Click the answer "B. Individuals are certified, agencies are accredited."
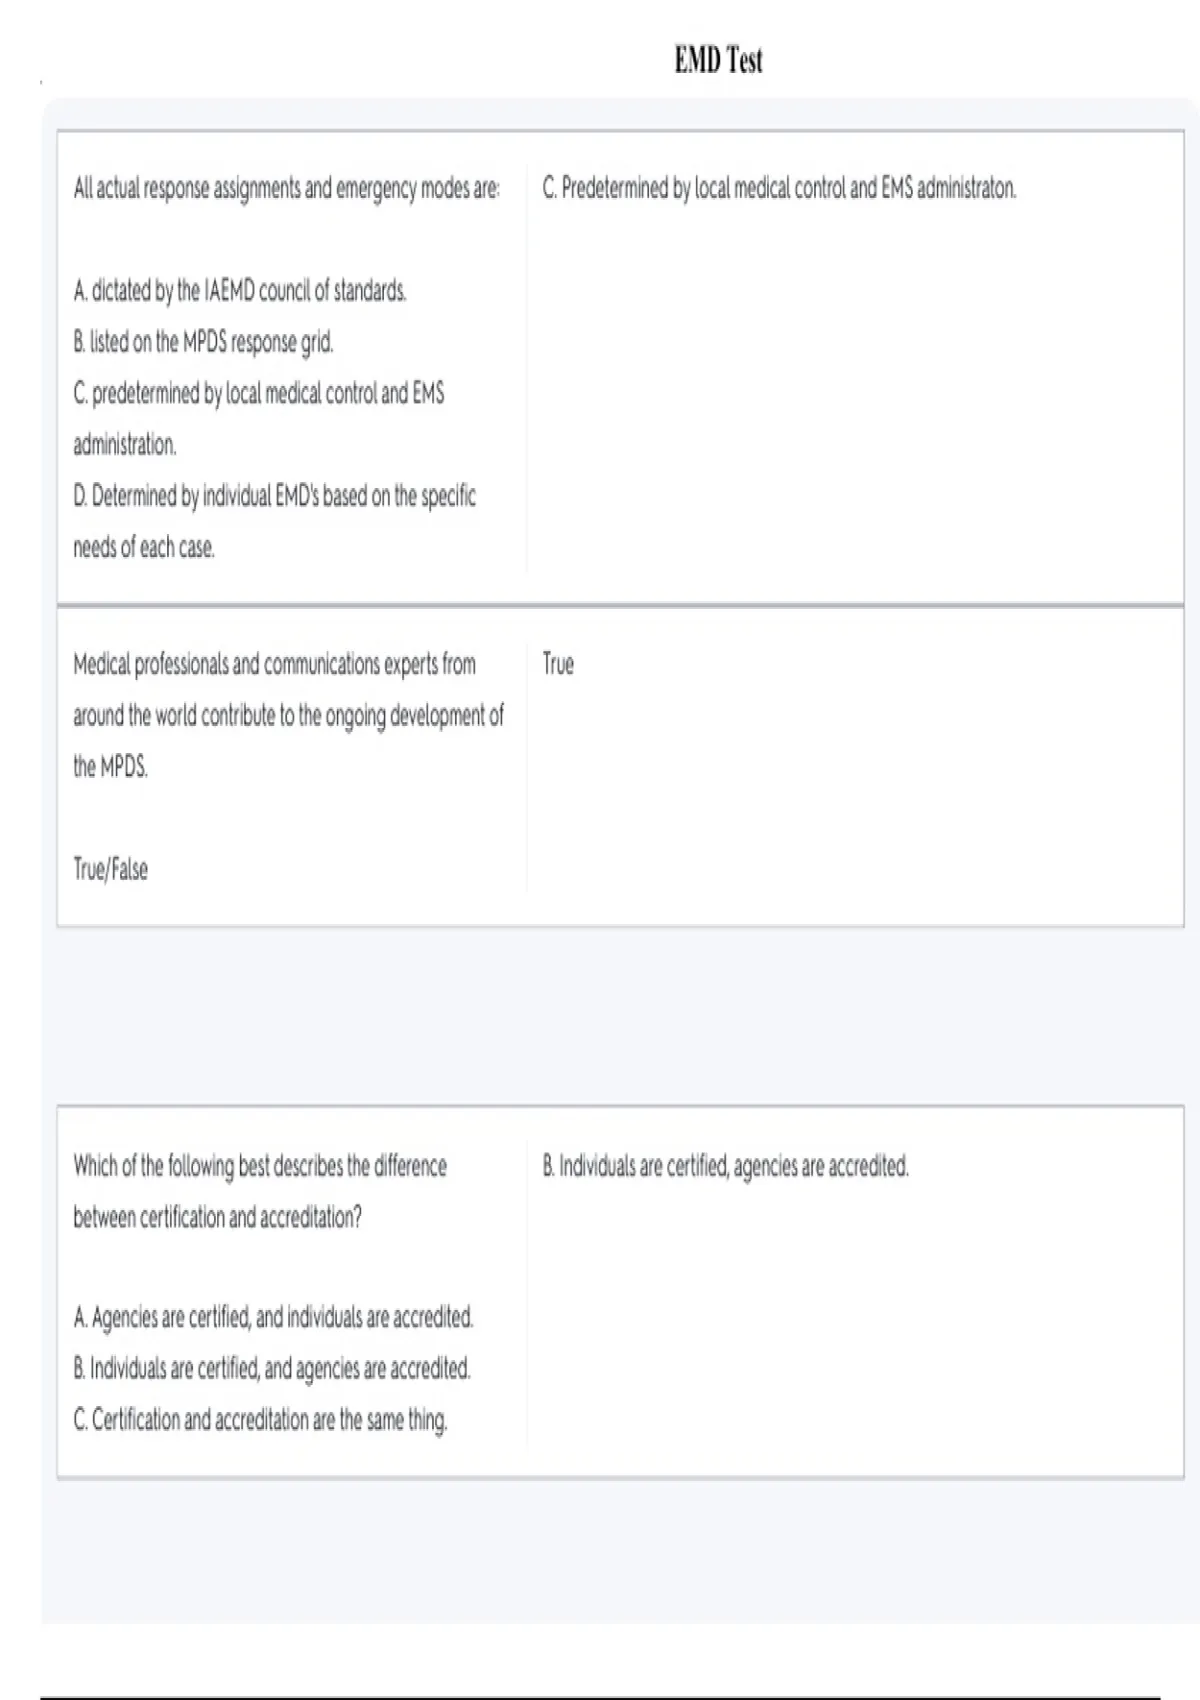Screen dimensions: 1200x1700 [726, 1166]
